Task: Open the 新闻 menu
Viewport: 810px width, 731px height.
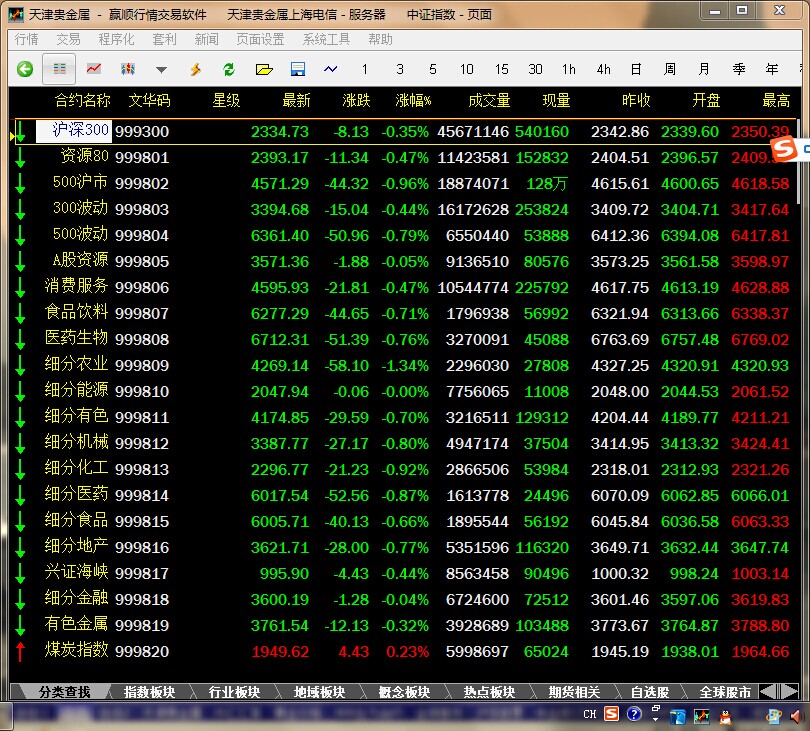Action: pyautogui.click(x=207, y=39)
